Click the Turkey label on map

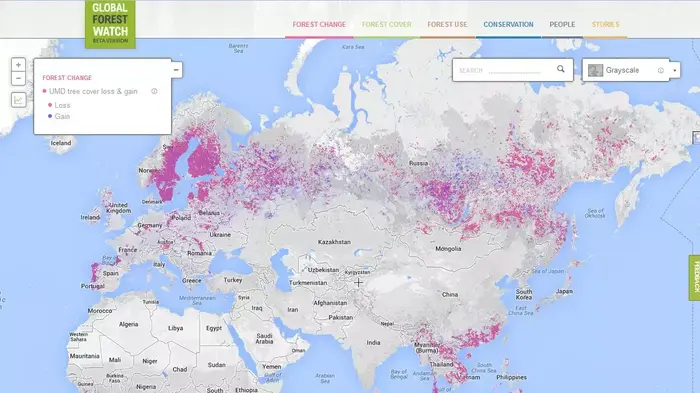point(233,280)
